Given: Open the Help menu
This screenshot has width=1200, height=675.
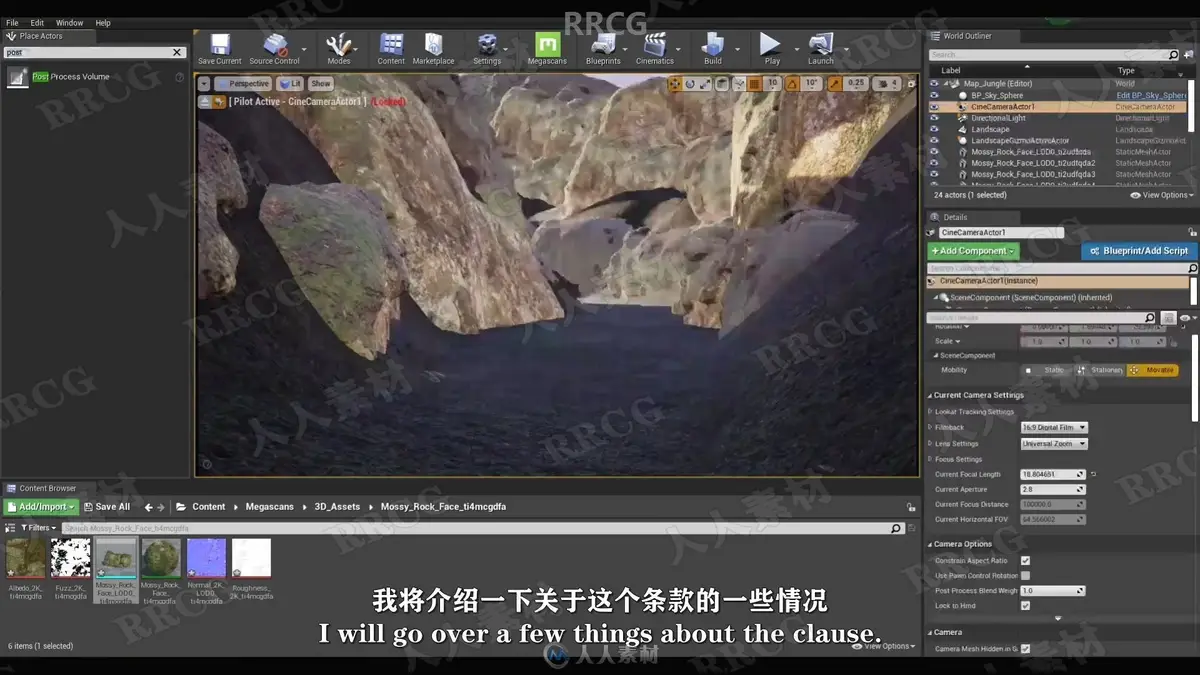Looking at the screenshot, I should click(x=103, y=22).
